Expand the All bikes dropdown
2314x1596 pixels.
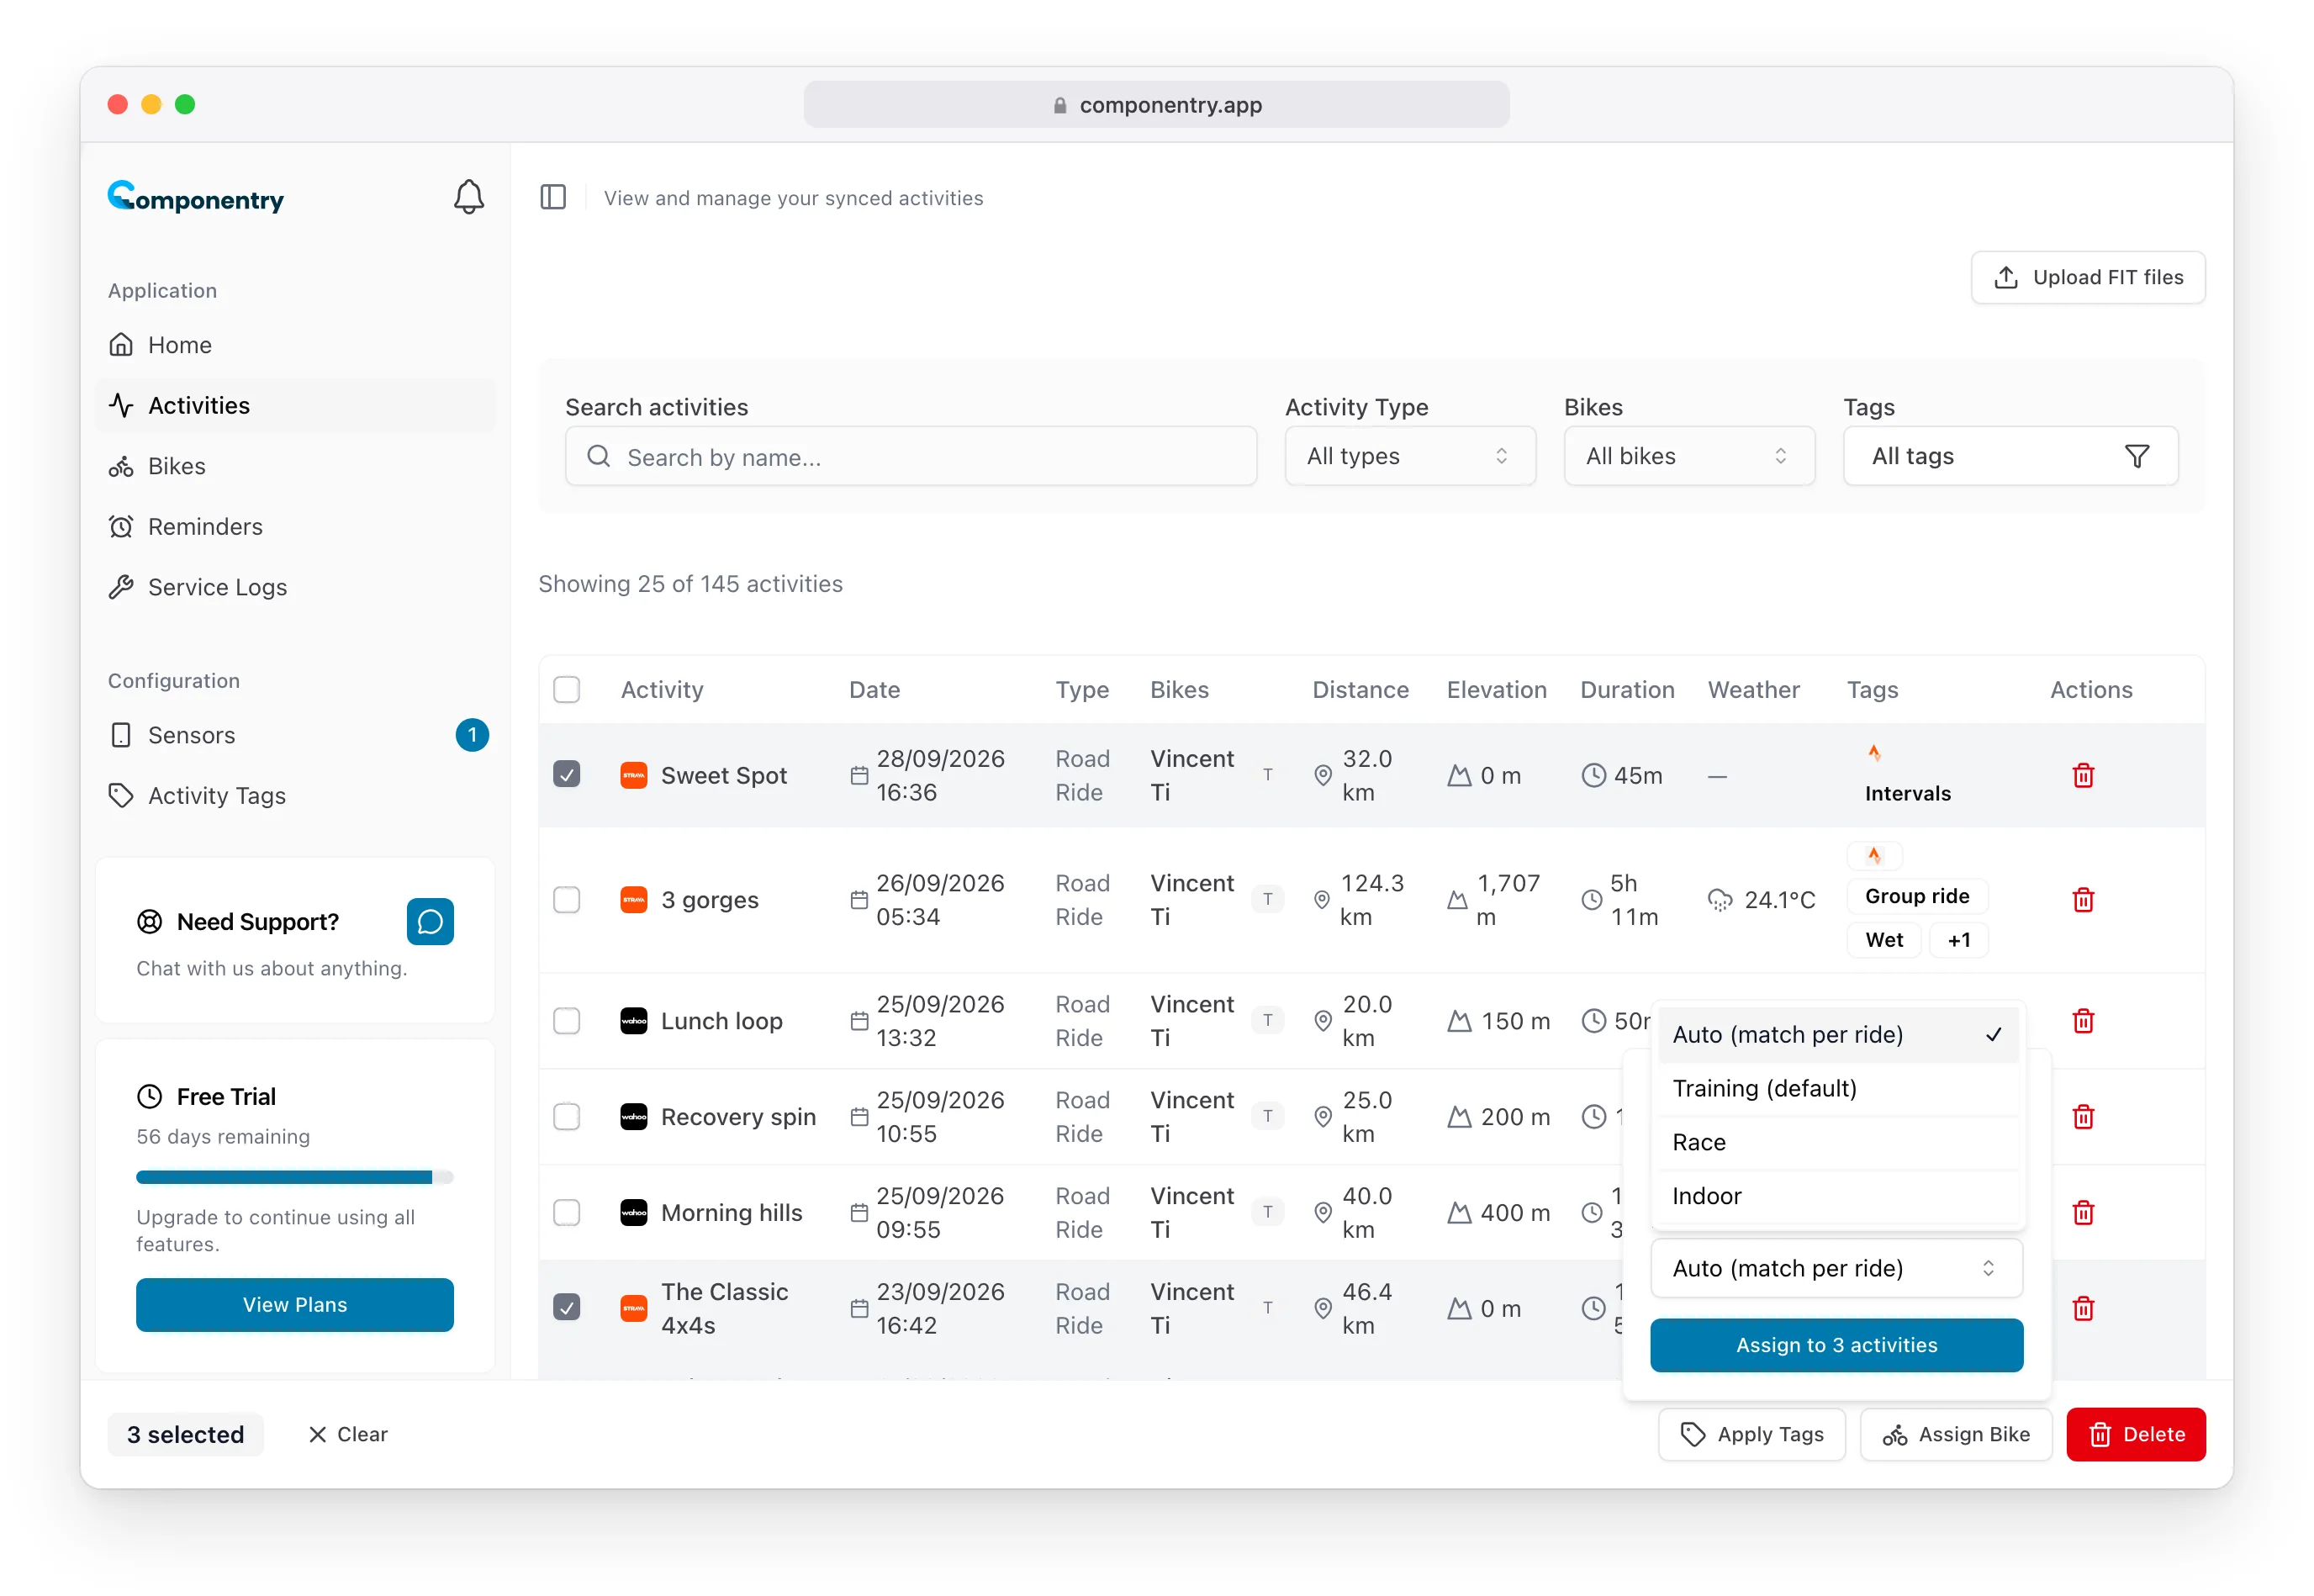pos(1689,456)
